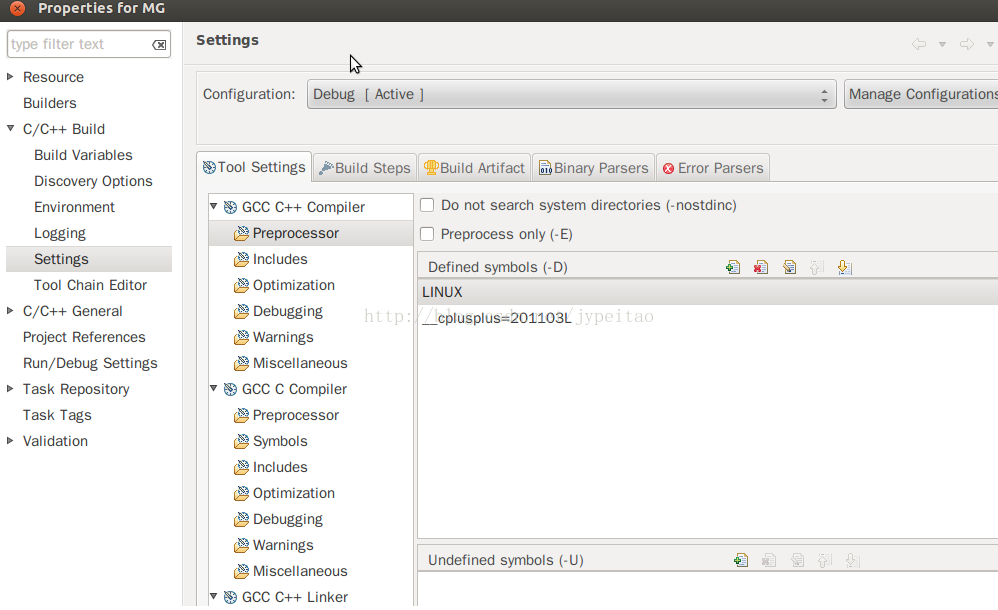
Task: Toggle the Preprocess only (-E) checkbox
Action: pos(427,234)
